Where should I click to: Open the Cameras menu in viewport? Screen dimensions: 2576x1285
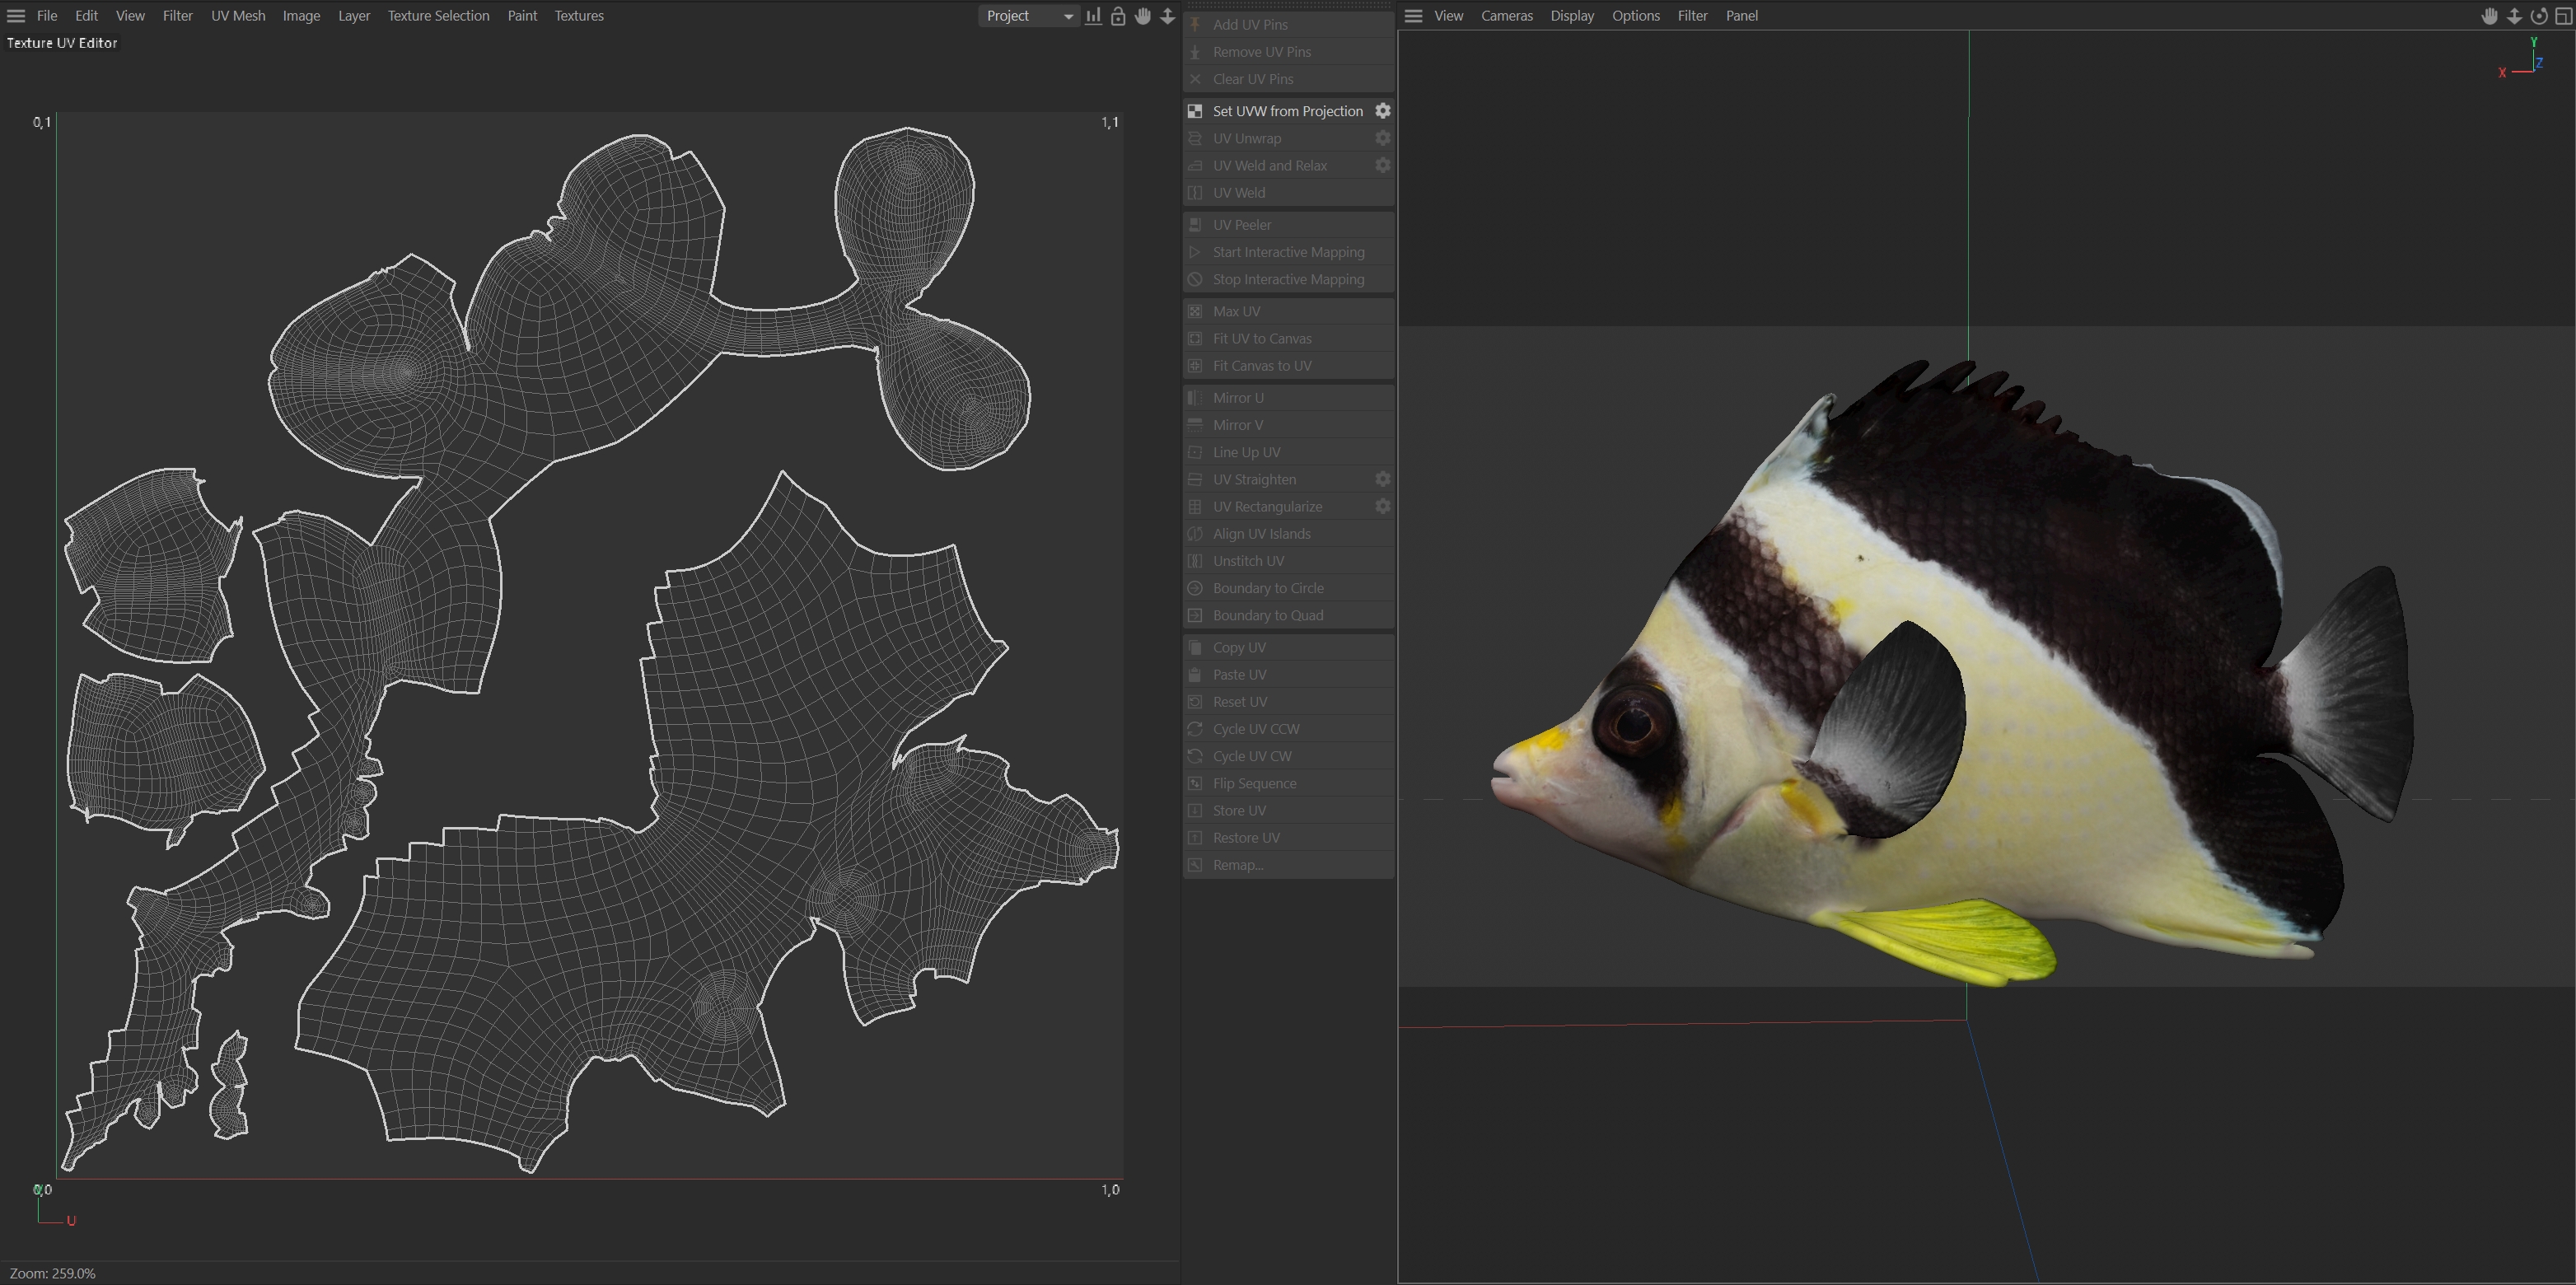[1506, 16]
